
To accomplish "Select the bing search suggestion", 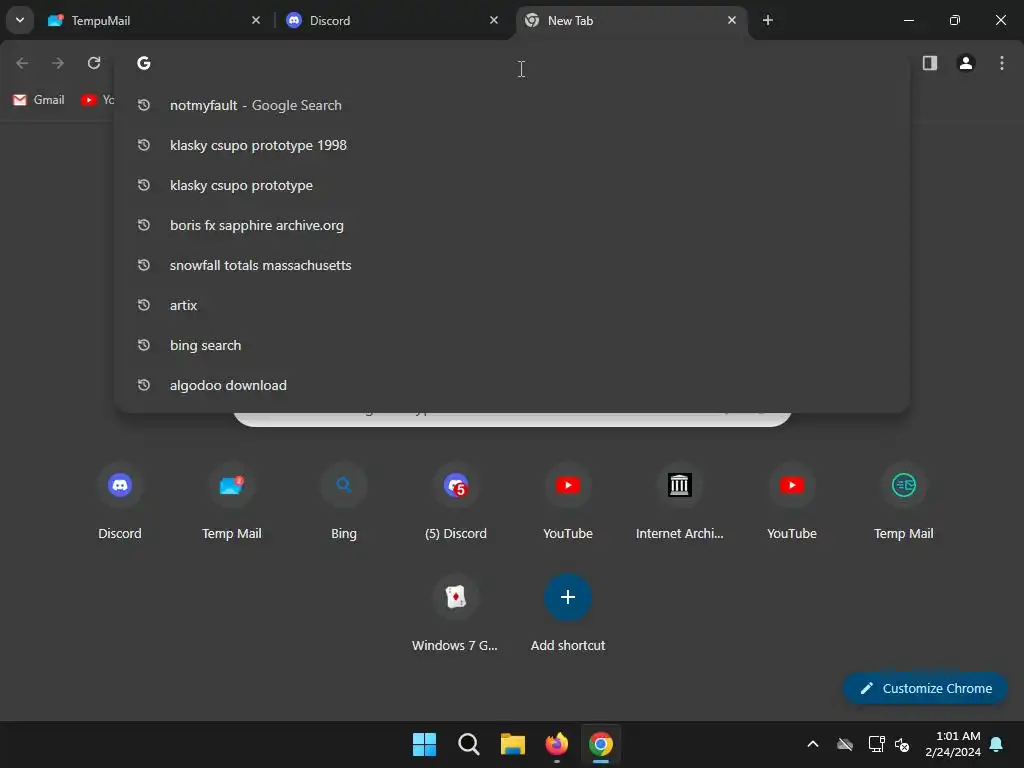I will pos(512,345).
